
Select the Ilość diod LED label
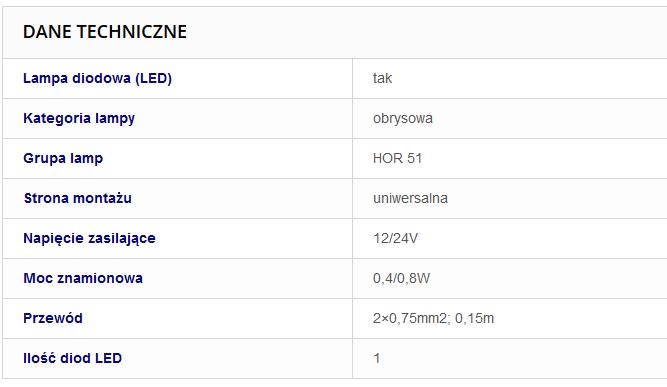tap(72, 358)
